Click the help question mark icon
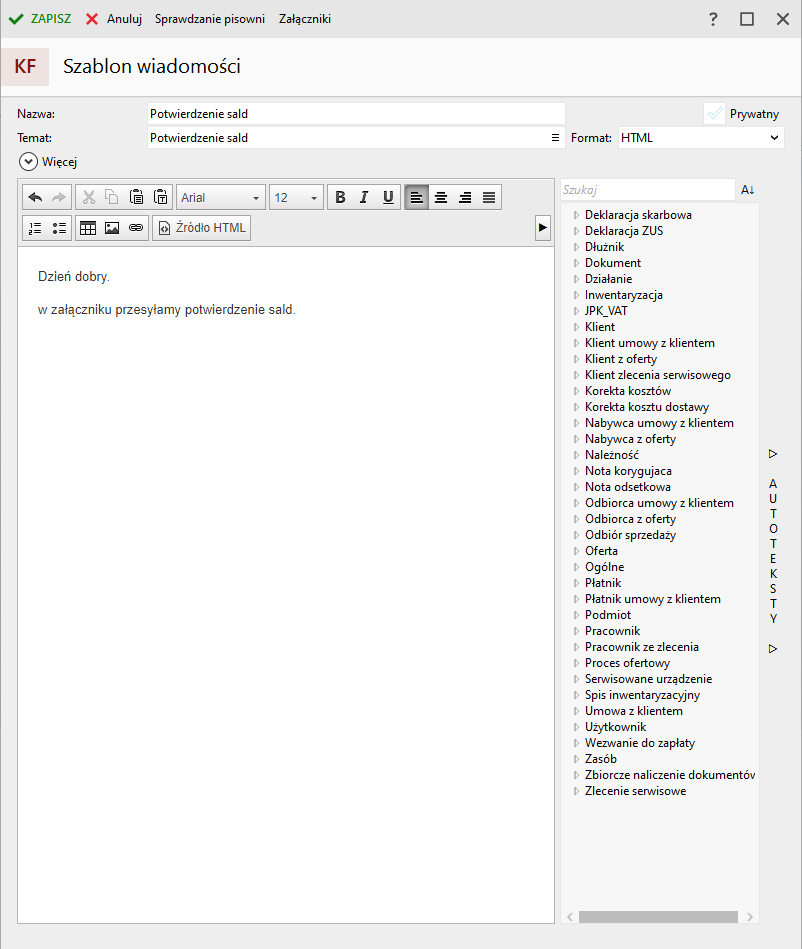This screenshot has height=949, width=802. click(x=713, y=19)
